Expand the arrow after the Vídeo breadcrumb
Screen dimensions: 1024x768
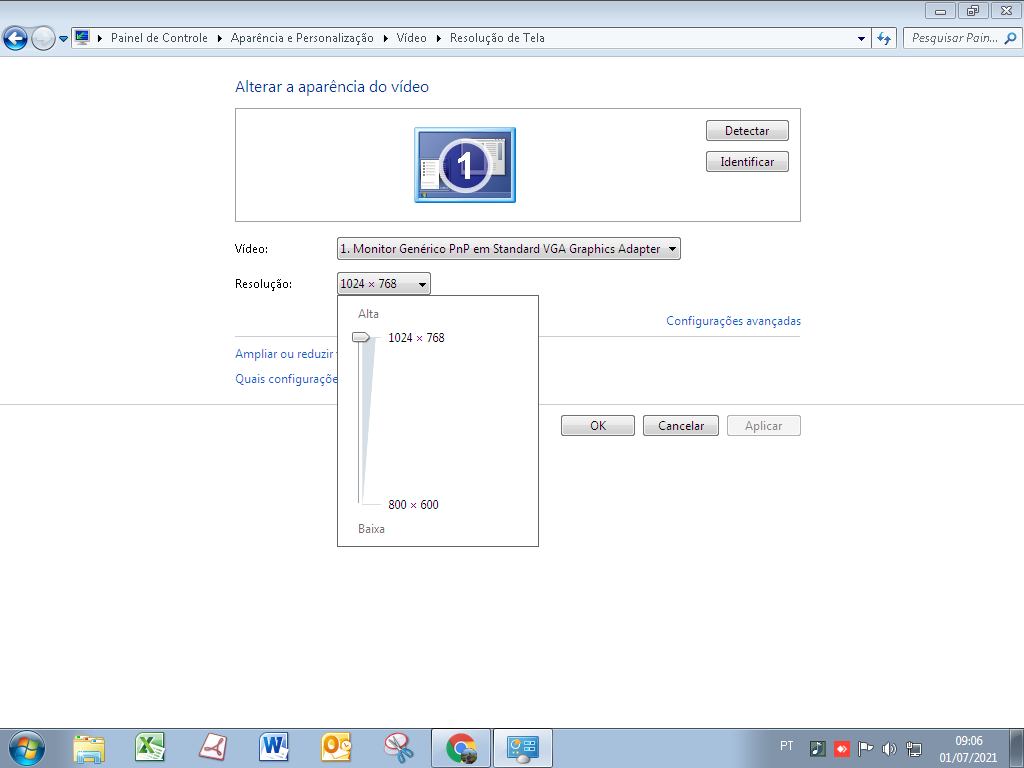(438, 39)
